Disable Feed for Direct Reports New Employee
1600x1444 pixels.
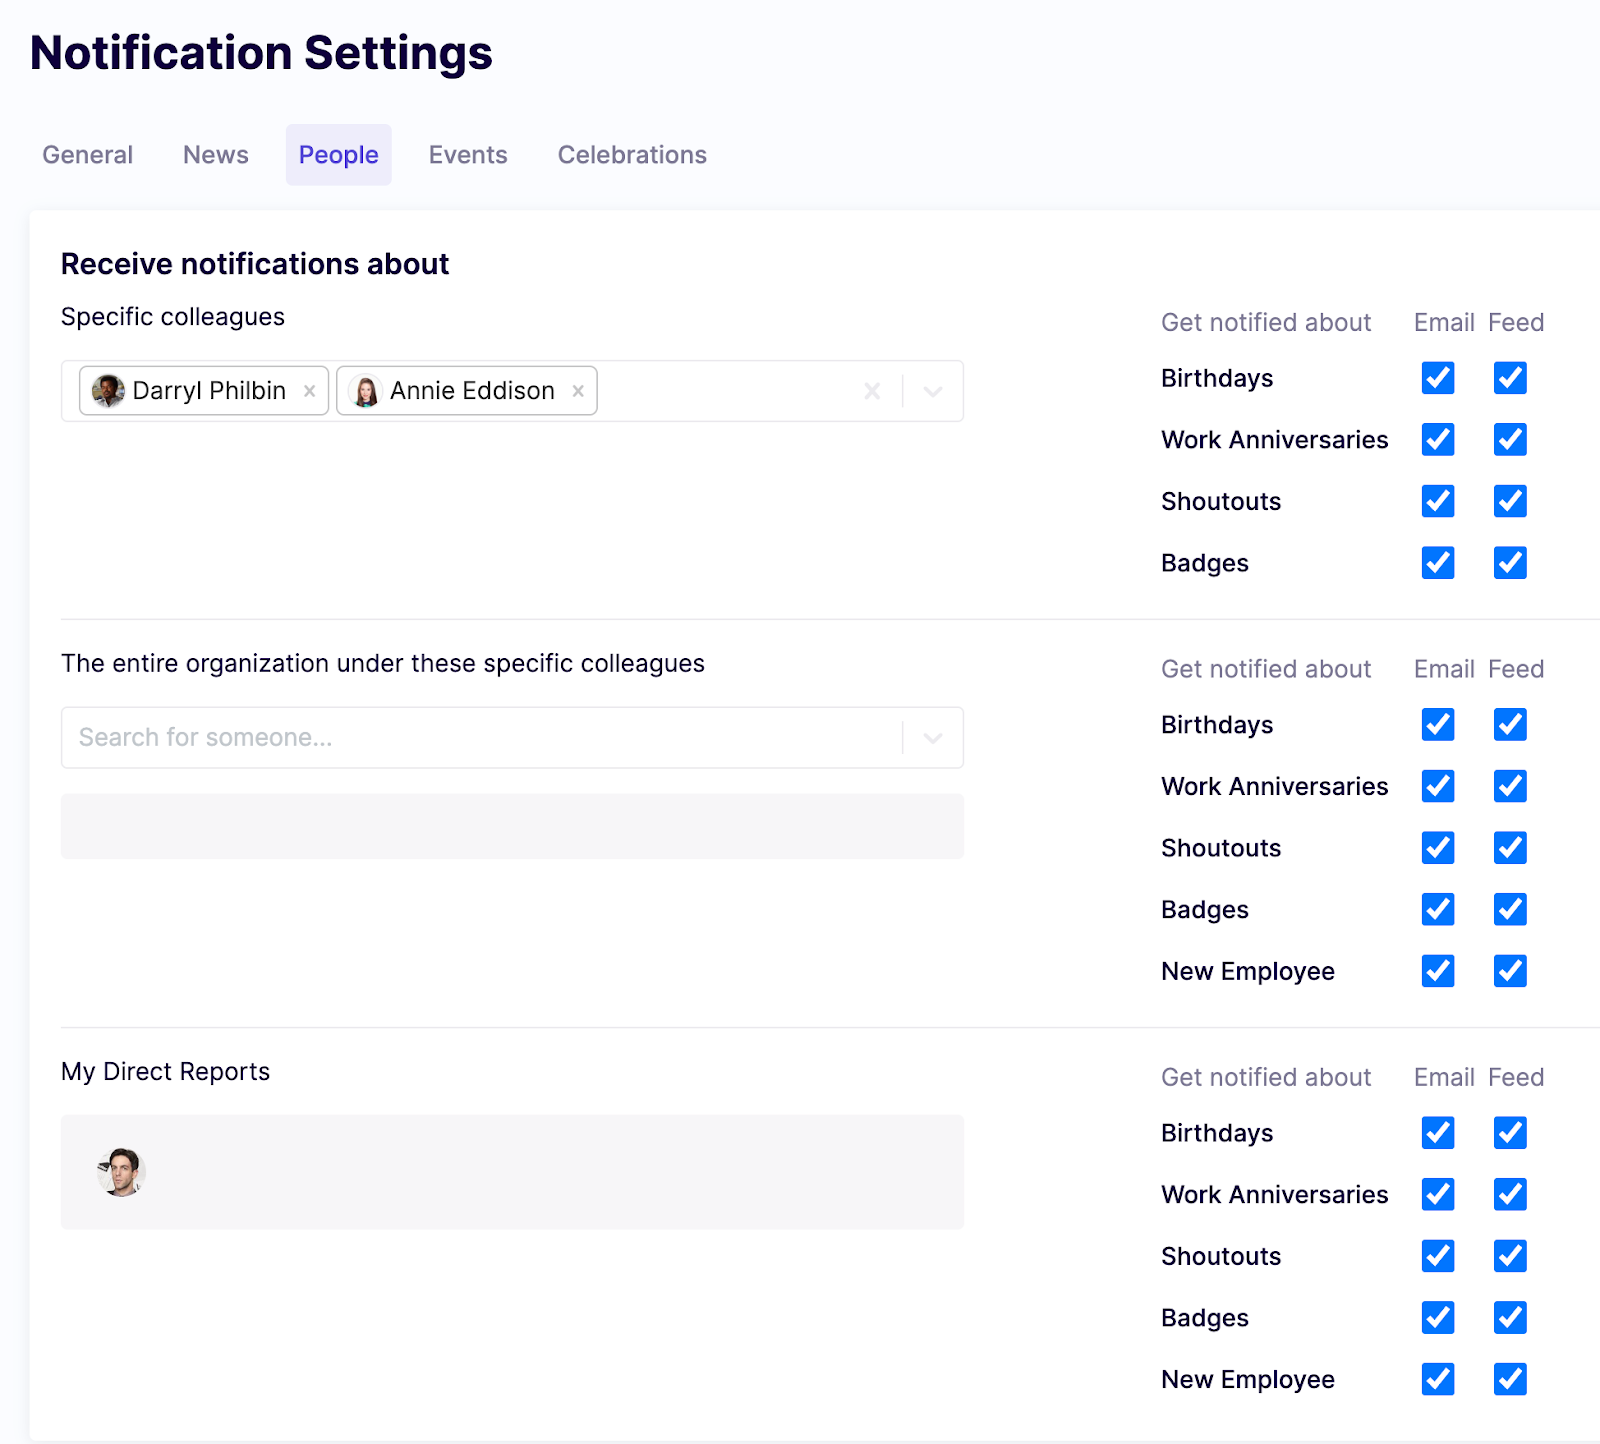coord(1510,1379)
